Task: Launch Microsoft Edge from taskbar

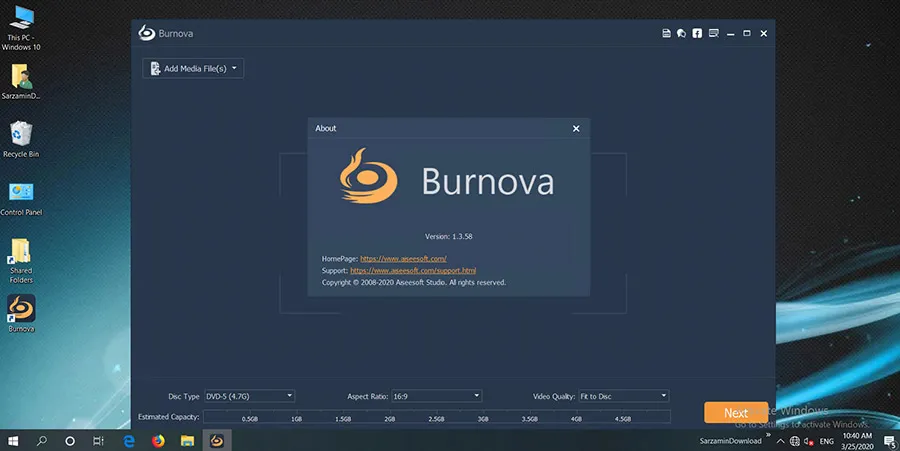Action: coord(129,441)
